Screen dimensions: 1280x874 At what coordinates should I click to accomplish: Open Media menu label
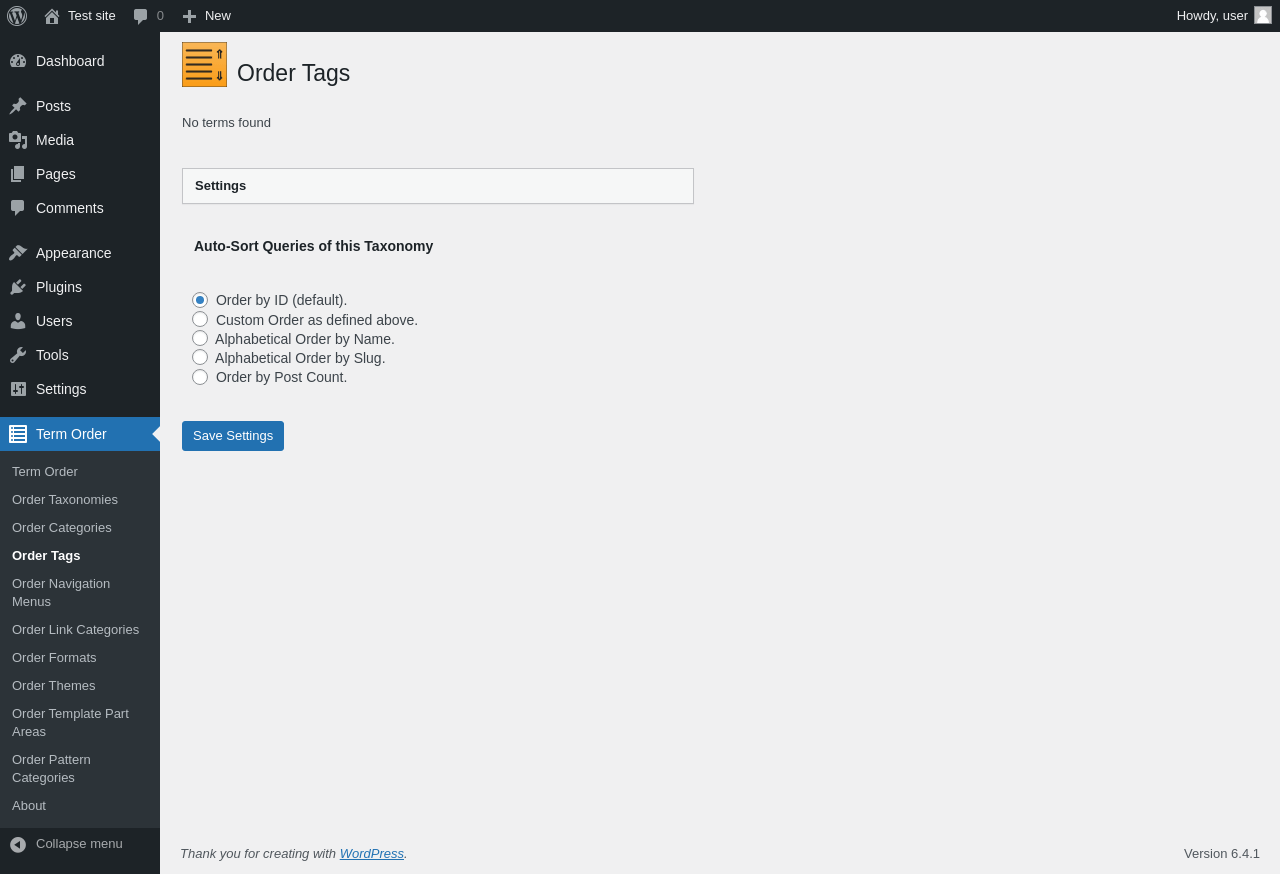pos(55,140)
